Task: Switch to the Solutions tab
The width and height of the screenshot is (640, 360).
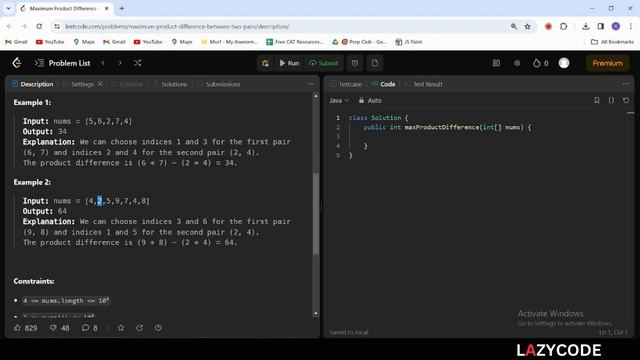Action: pyautogui.click(x=170, y=84)
